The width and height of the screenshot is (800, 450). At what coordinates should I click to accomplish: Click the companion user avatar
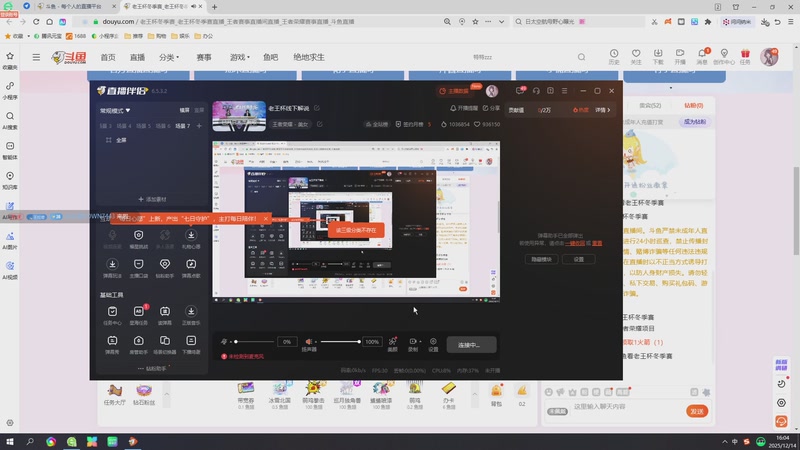(492, 91)
